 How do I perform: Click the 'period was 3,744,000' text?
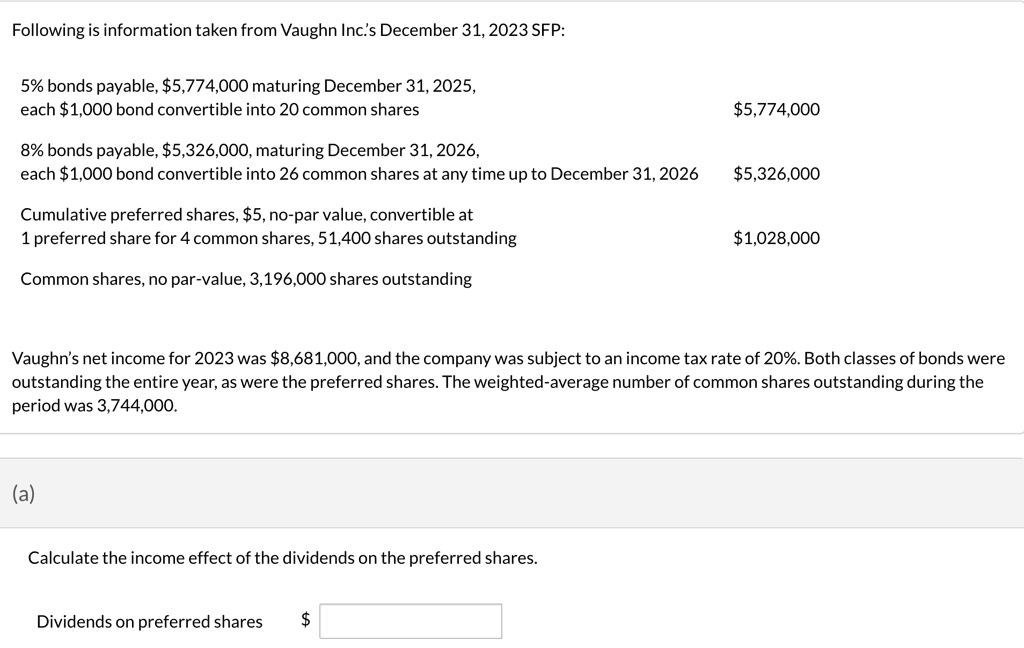click(95, 405)
